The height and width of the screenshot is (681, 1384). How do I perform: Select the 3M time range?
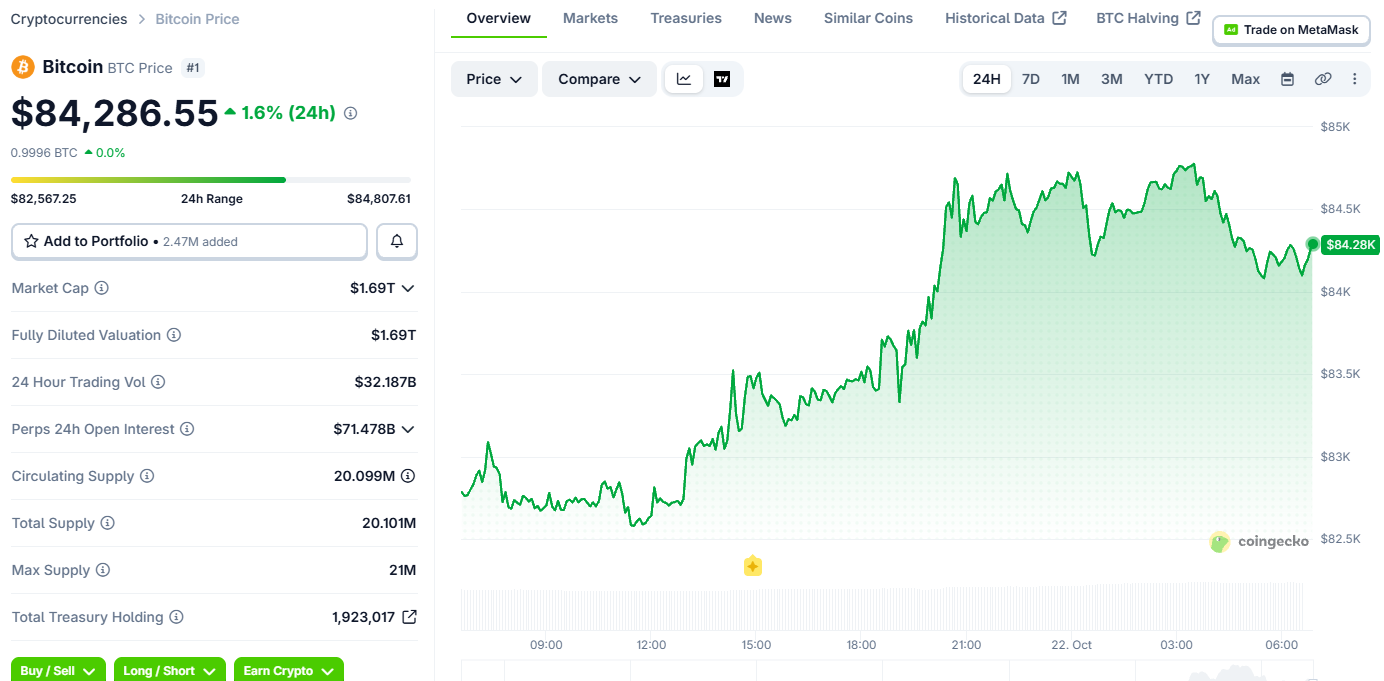point(1112,79)
